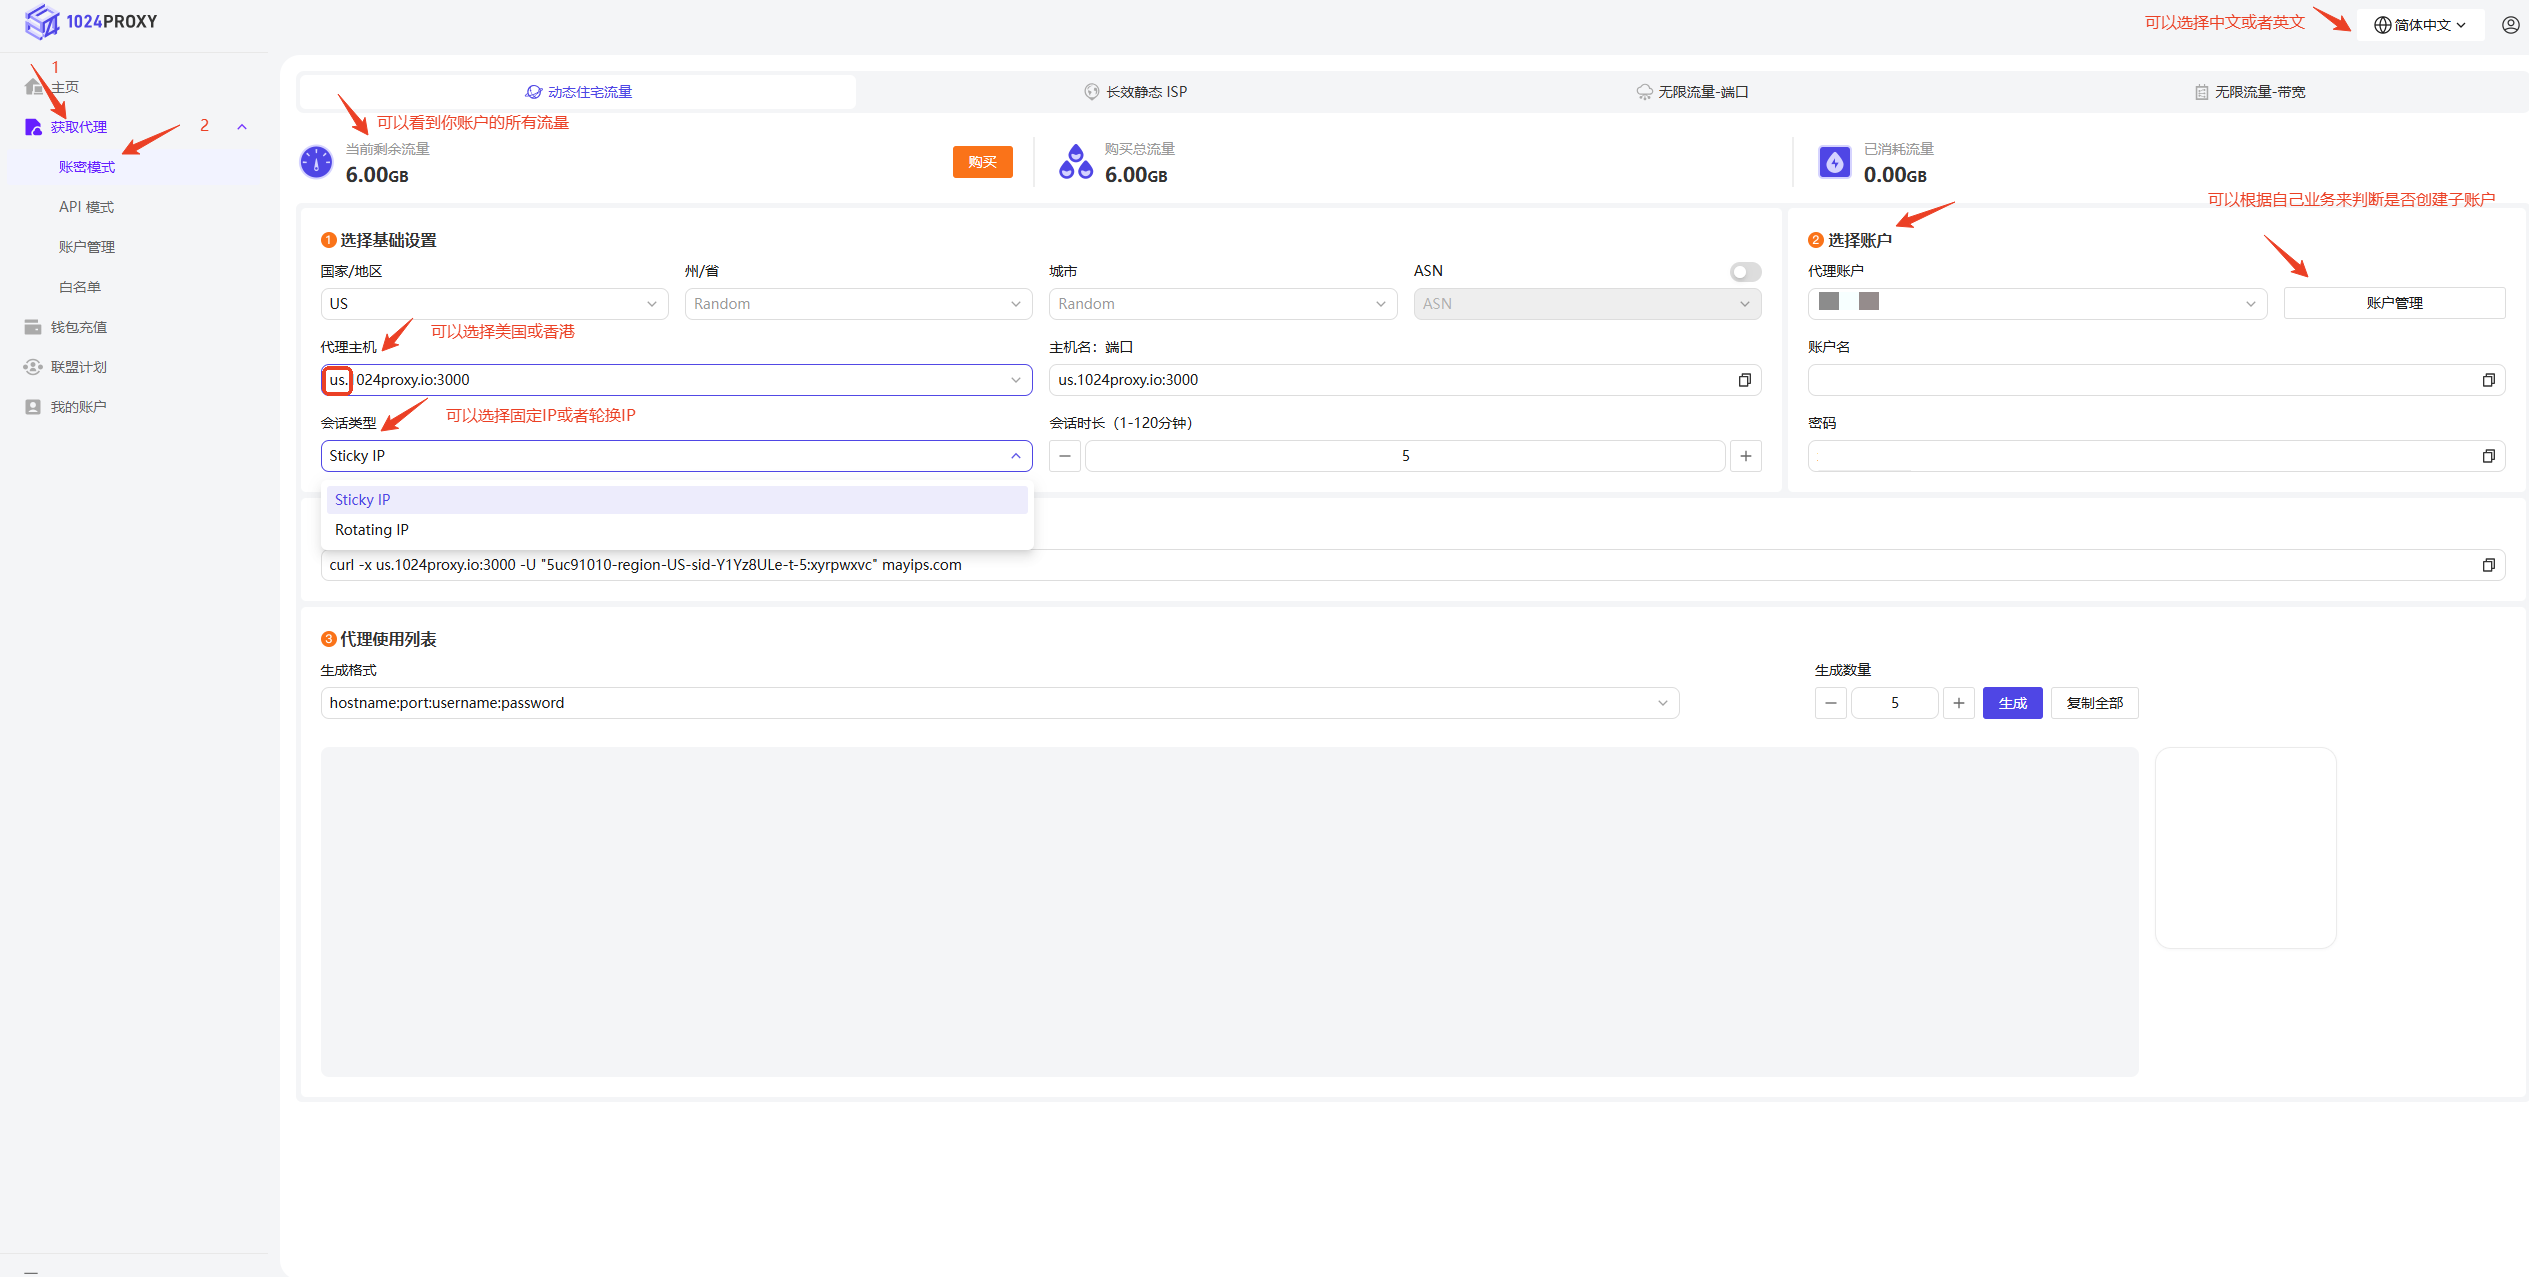Decrease generation quantity with minus button
The image size is (2529, 1277).
point(1830,703)
